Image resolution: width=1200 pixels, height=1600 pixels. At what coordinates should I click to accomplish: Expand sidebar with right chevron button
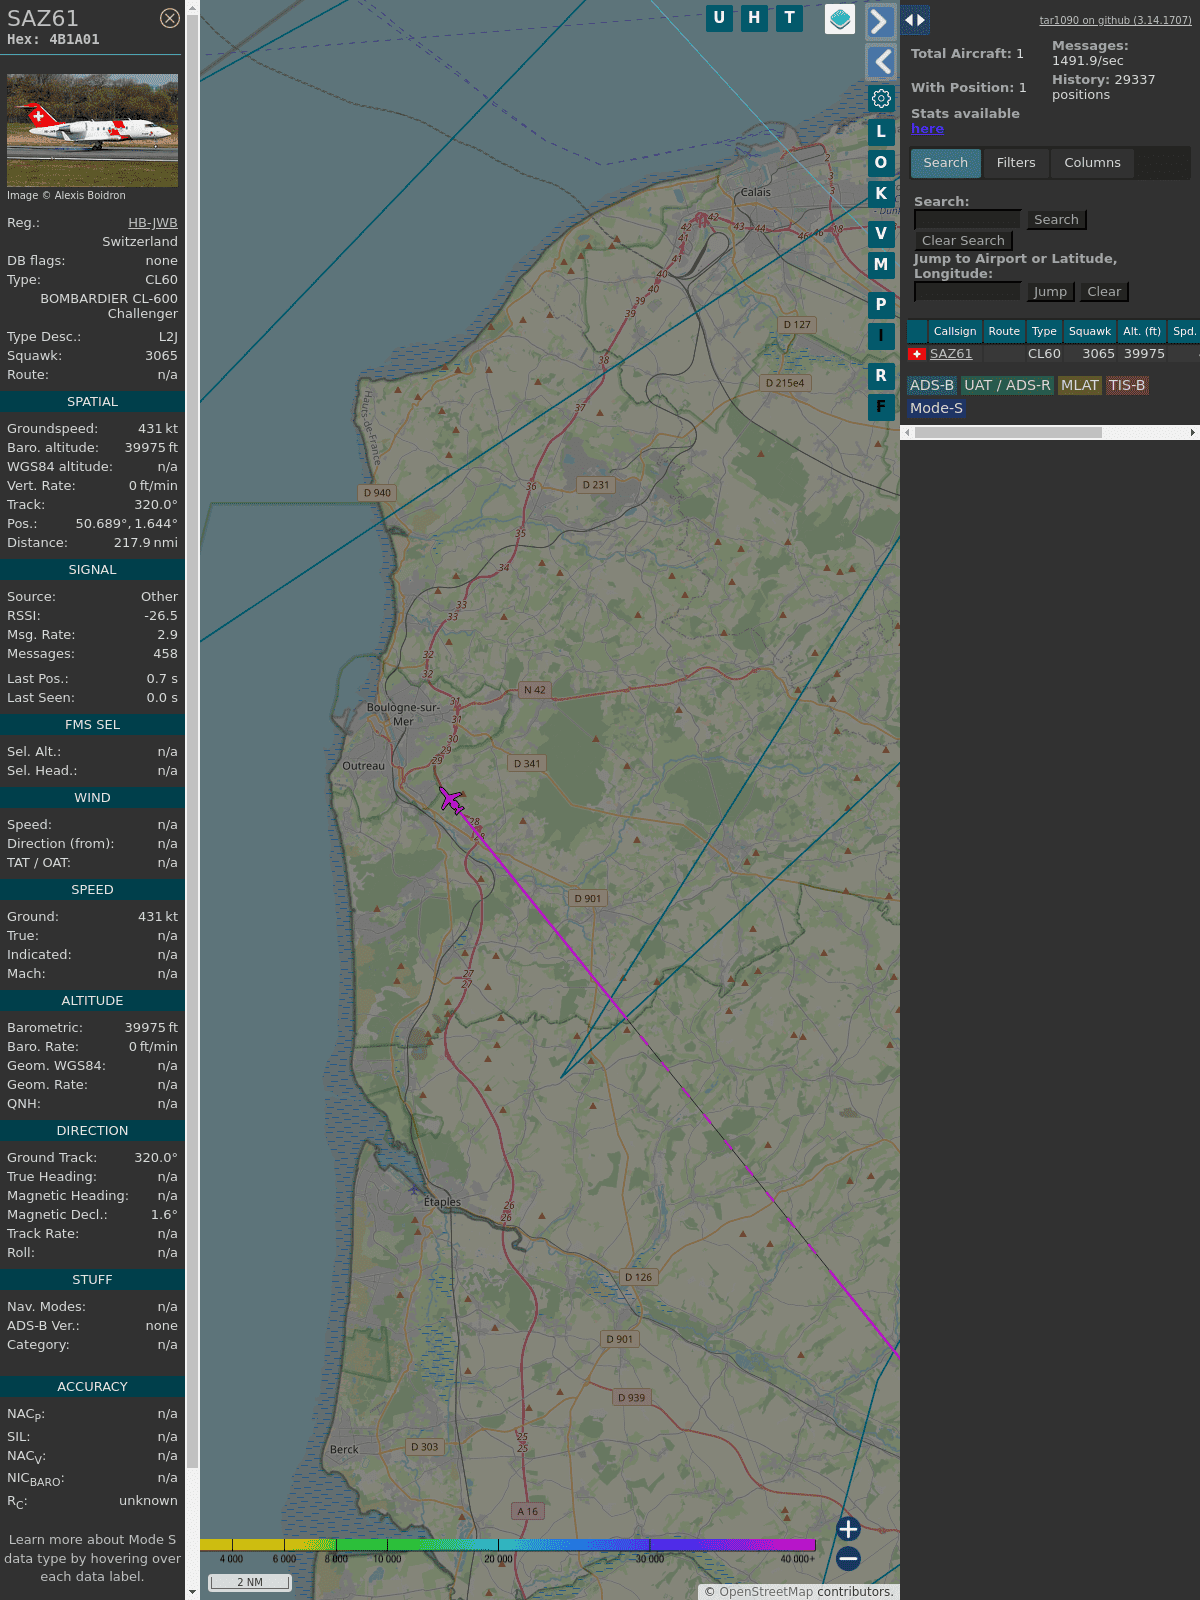[880, 22]
